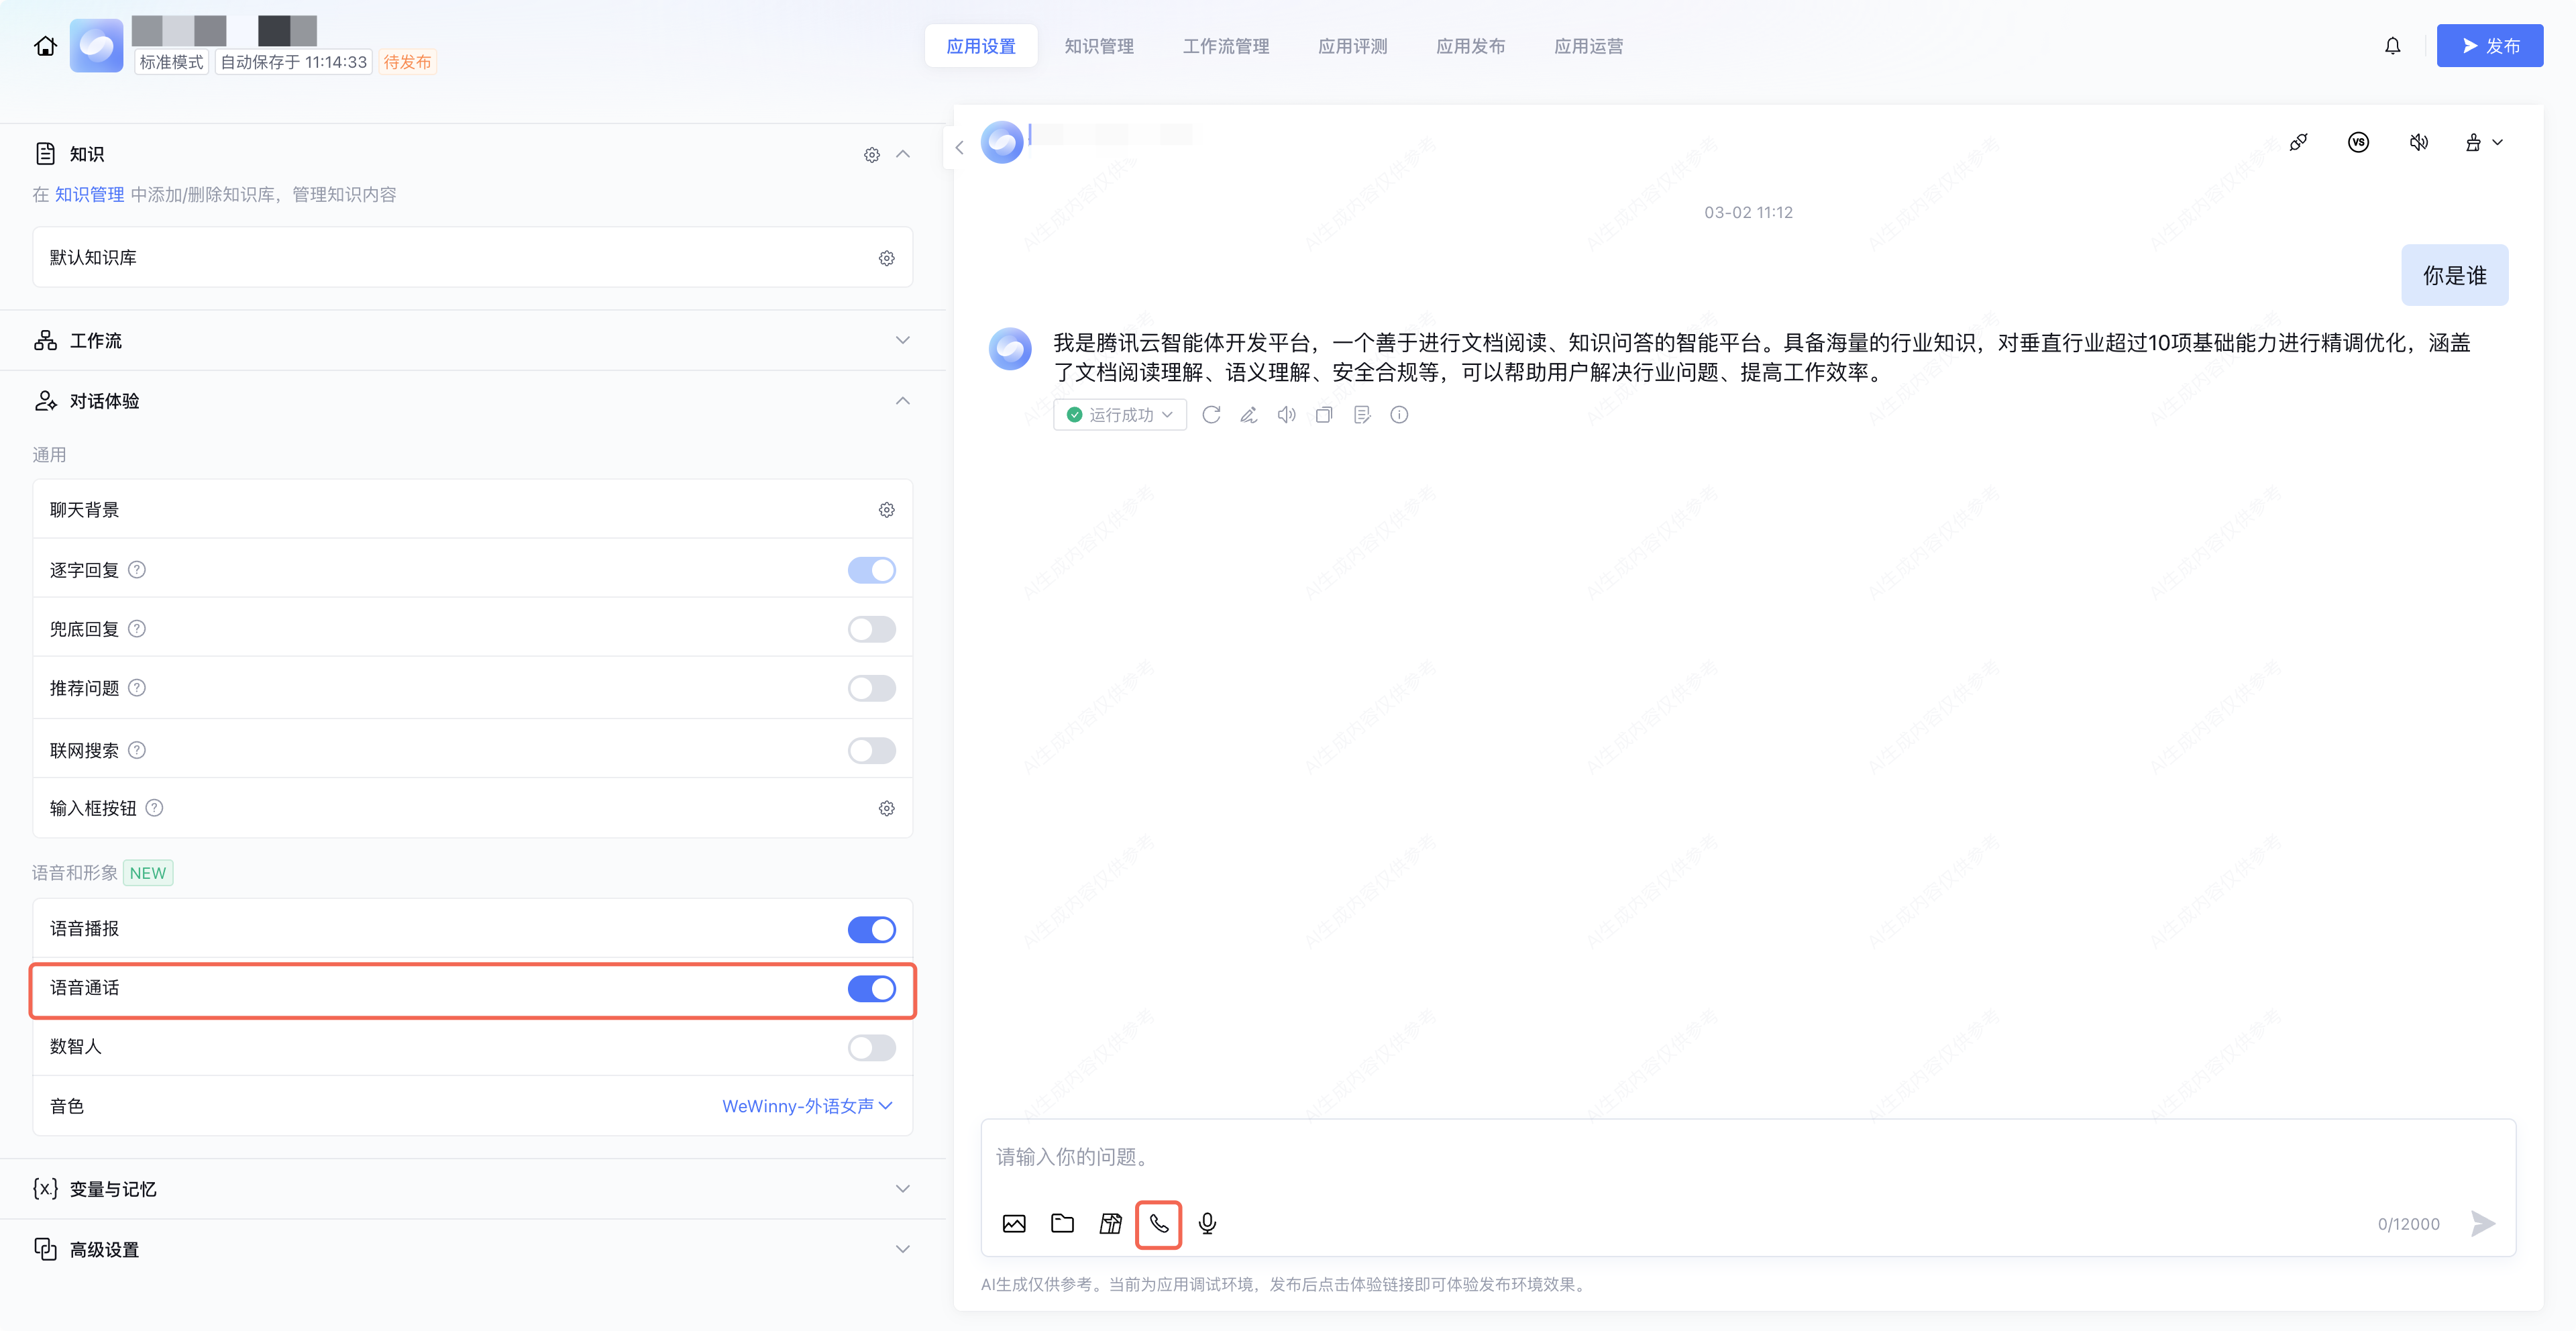Click the mute speaker icon in chat header
The image size is (2576, 1331).
[2418, 142]
